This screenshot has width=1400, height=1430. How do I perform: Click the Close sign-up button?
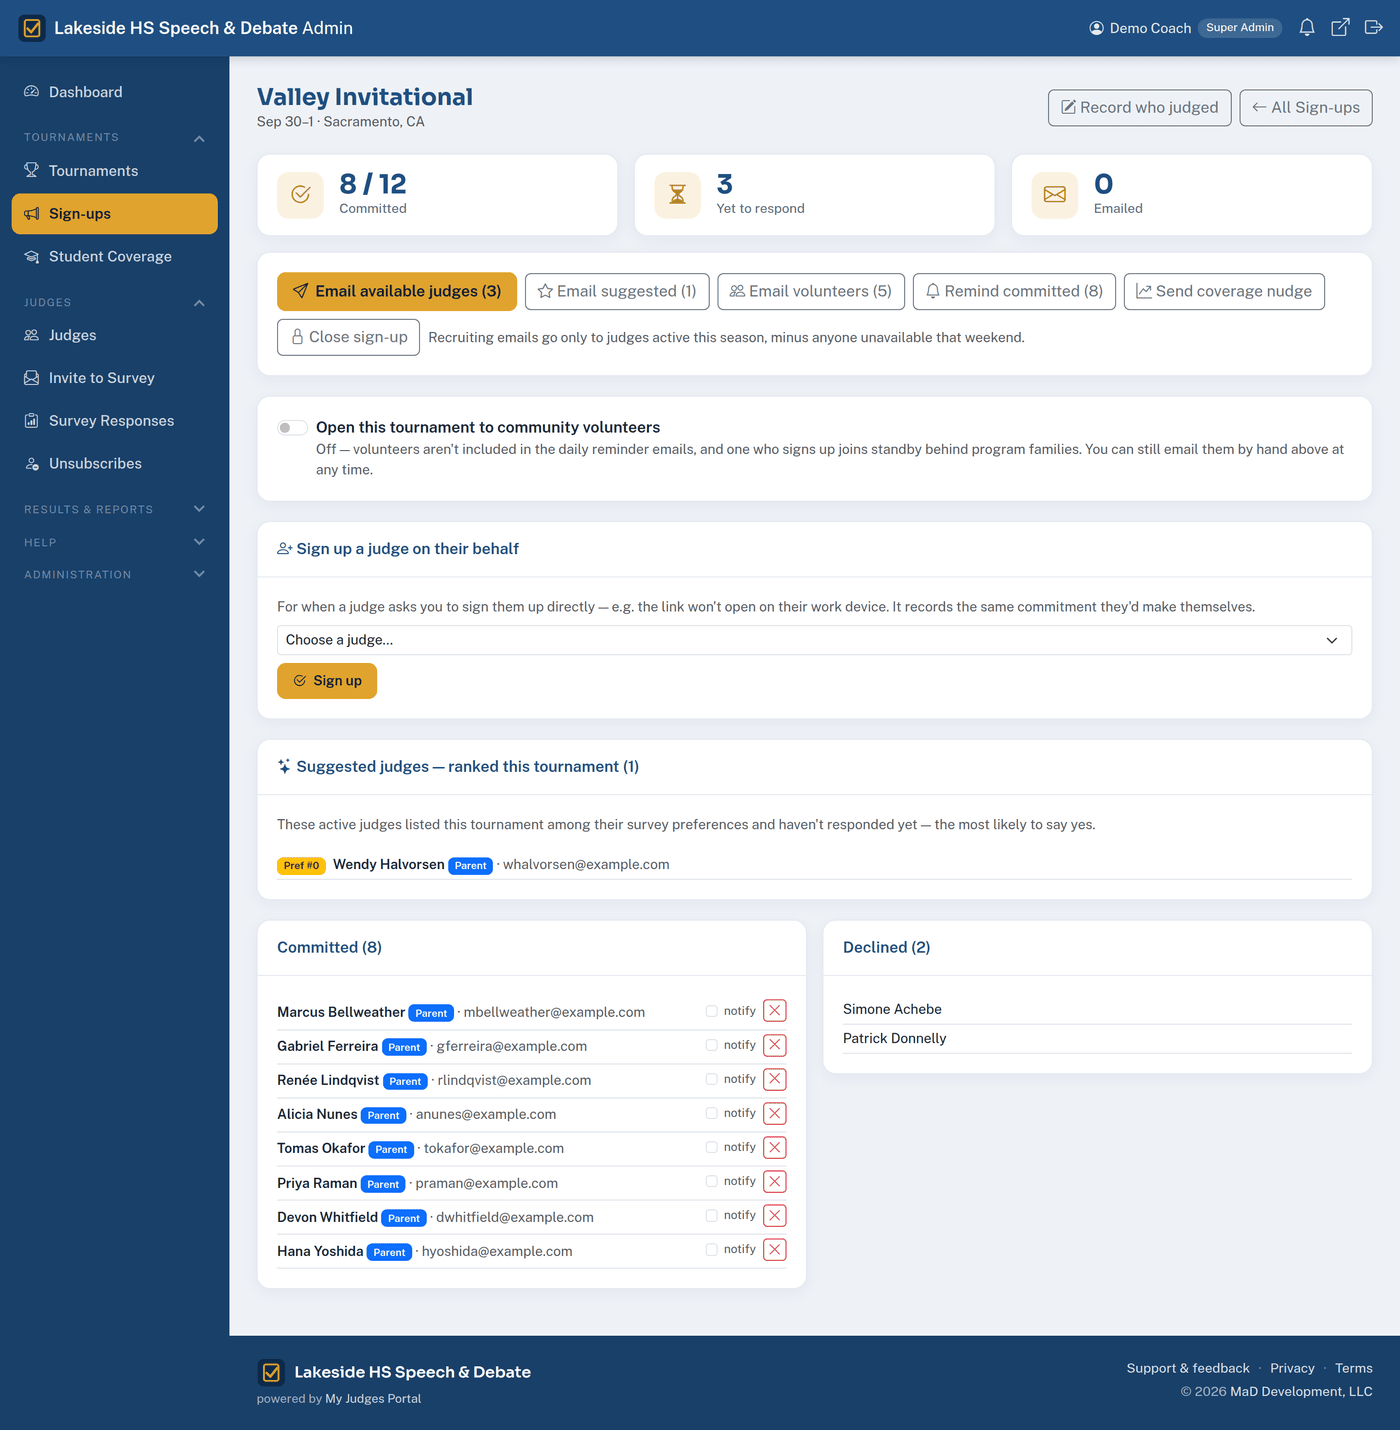348,338
